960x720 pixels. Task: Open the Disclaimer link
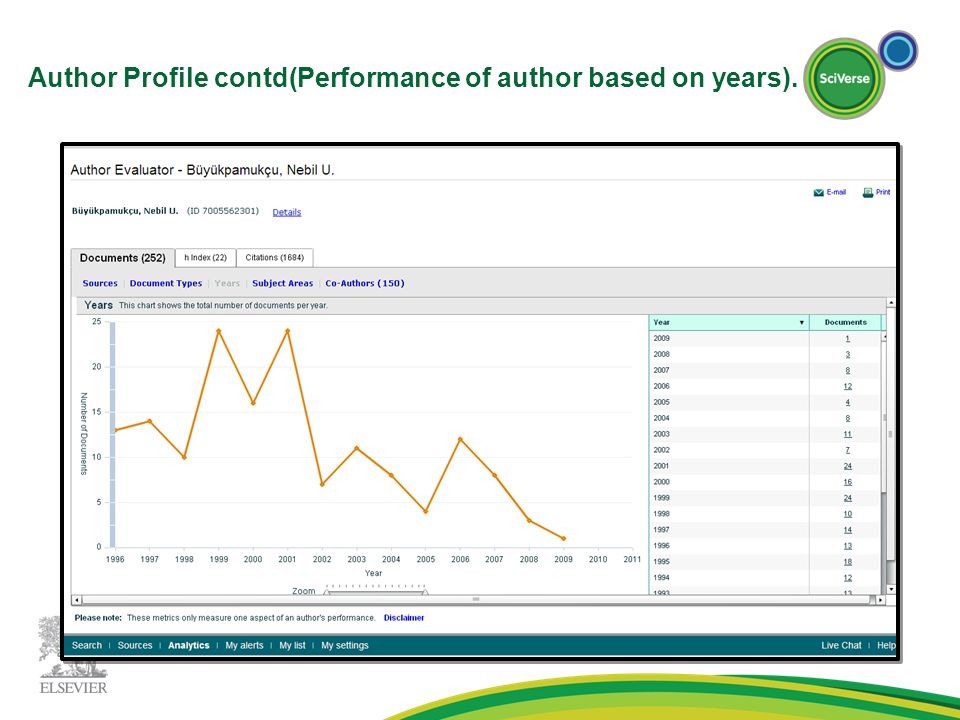tap(404, 618)
